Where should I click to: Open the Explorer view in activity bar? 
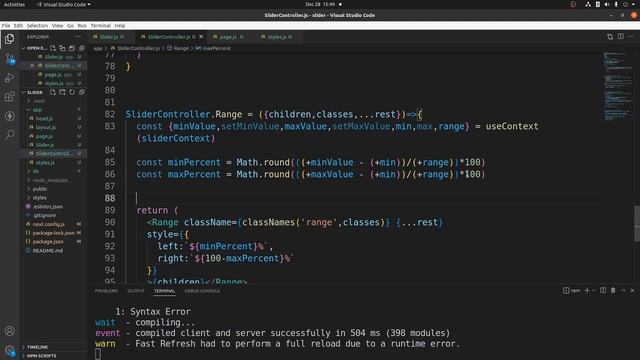tap(9, 39)
